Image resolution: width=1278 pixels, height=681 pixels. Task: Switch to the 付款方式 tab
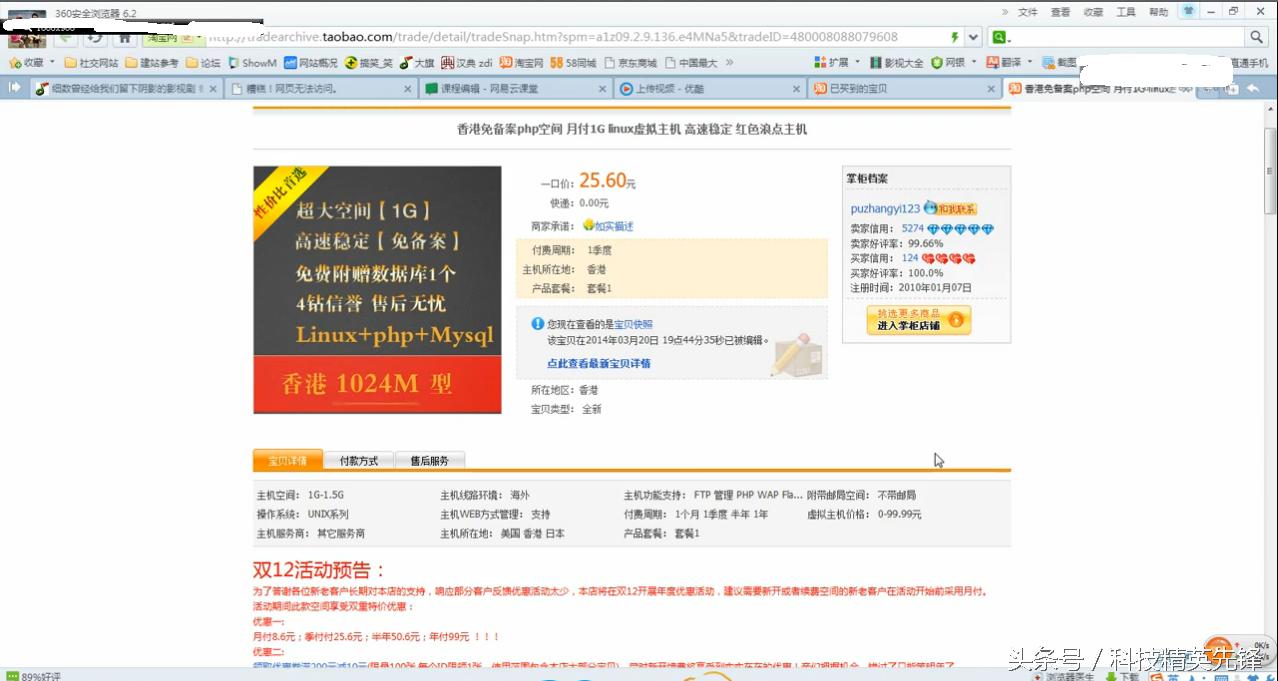(359, 460)
